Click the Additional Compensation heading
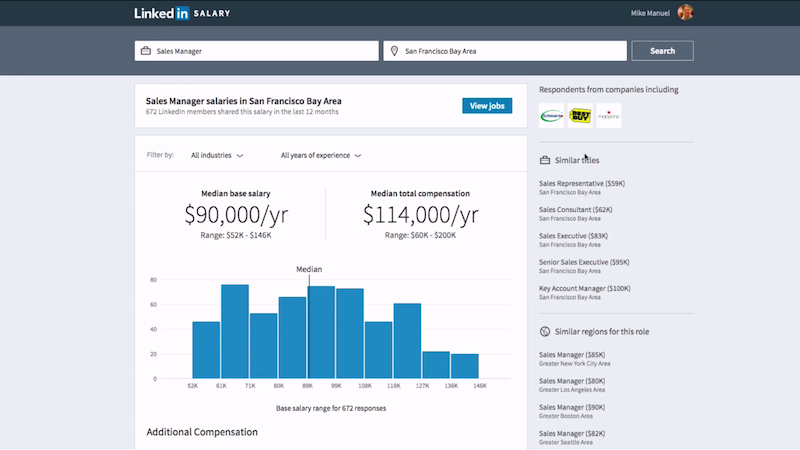 (x=202, y=432)
